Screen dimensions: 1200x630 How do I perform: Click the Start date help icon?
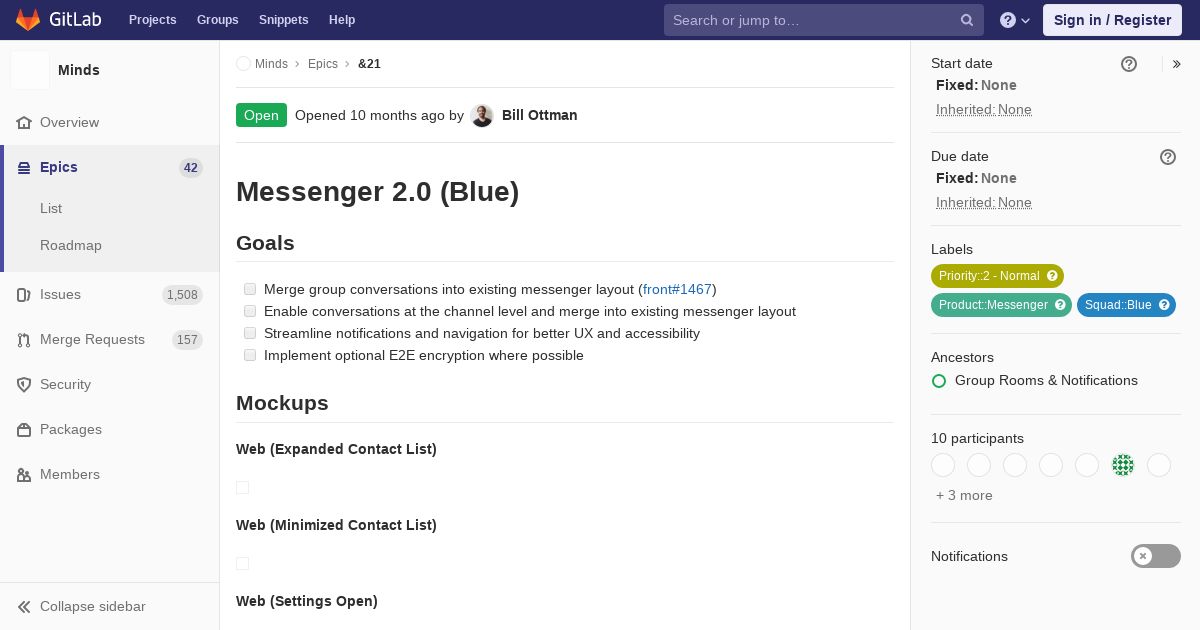tap(1129, 64)
